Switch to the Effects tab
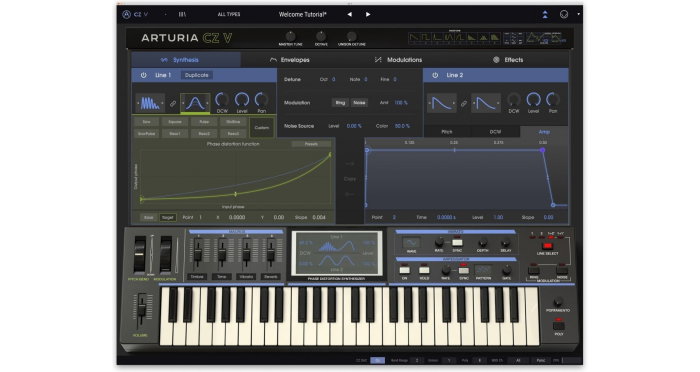Image resolution: width=700 pixels, height=372 pixels. click(508, 60)
